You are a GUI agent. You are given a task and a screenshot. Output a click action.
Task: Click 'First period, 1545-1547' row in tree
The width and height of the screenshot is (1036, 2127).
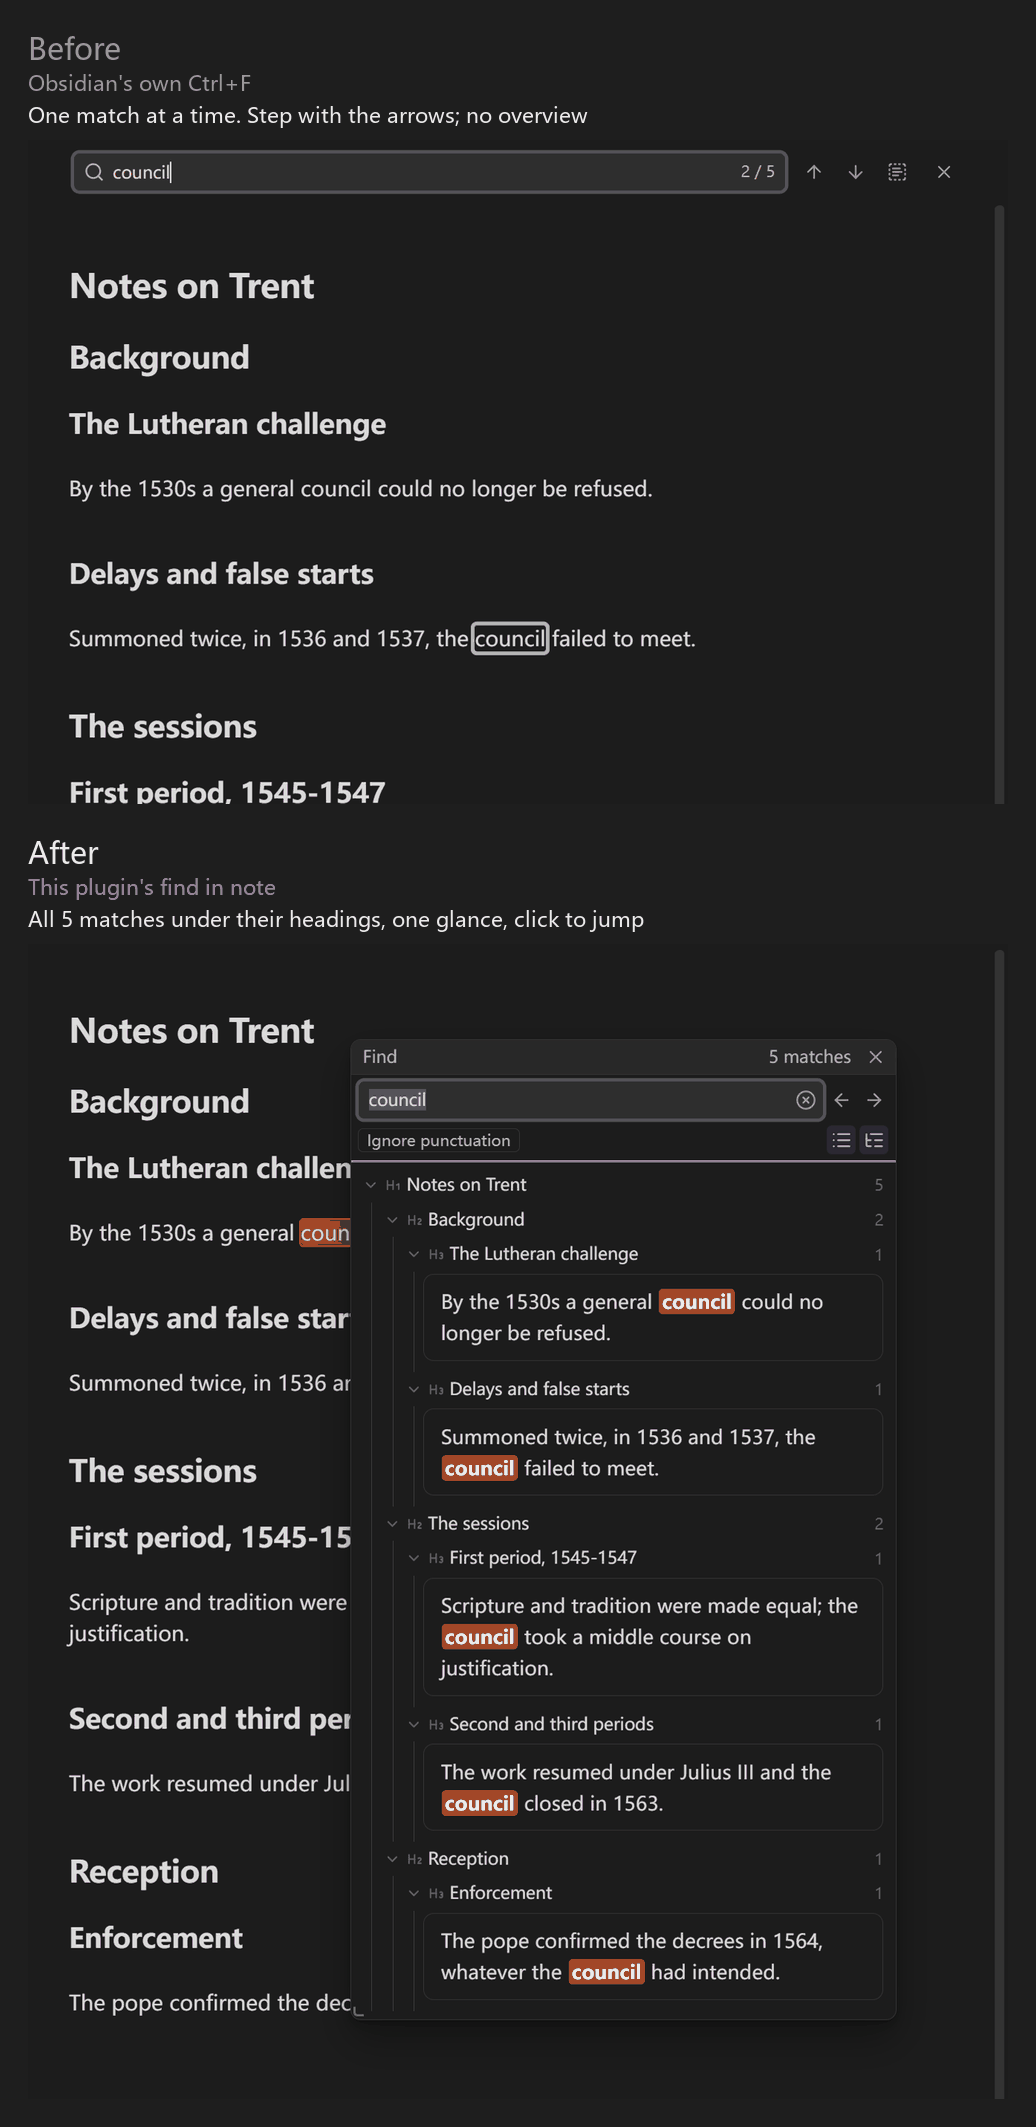click(645, 1558)
